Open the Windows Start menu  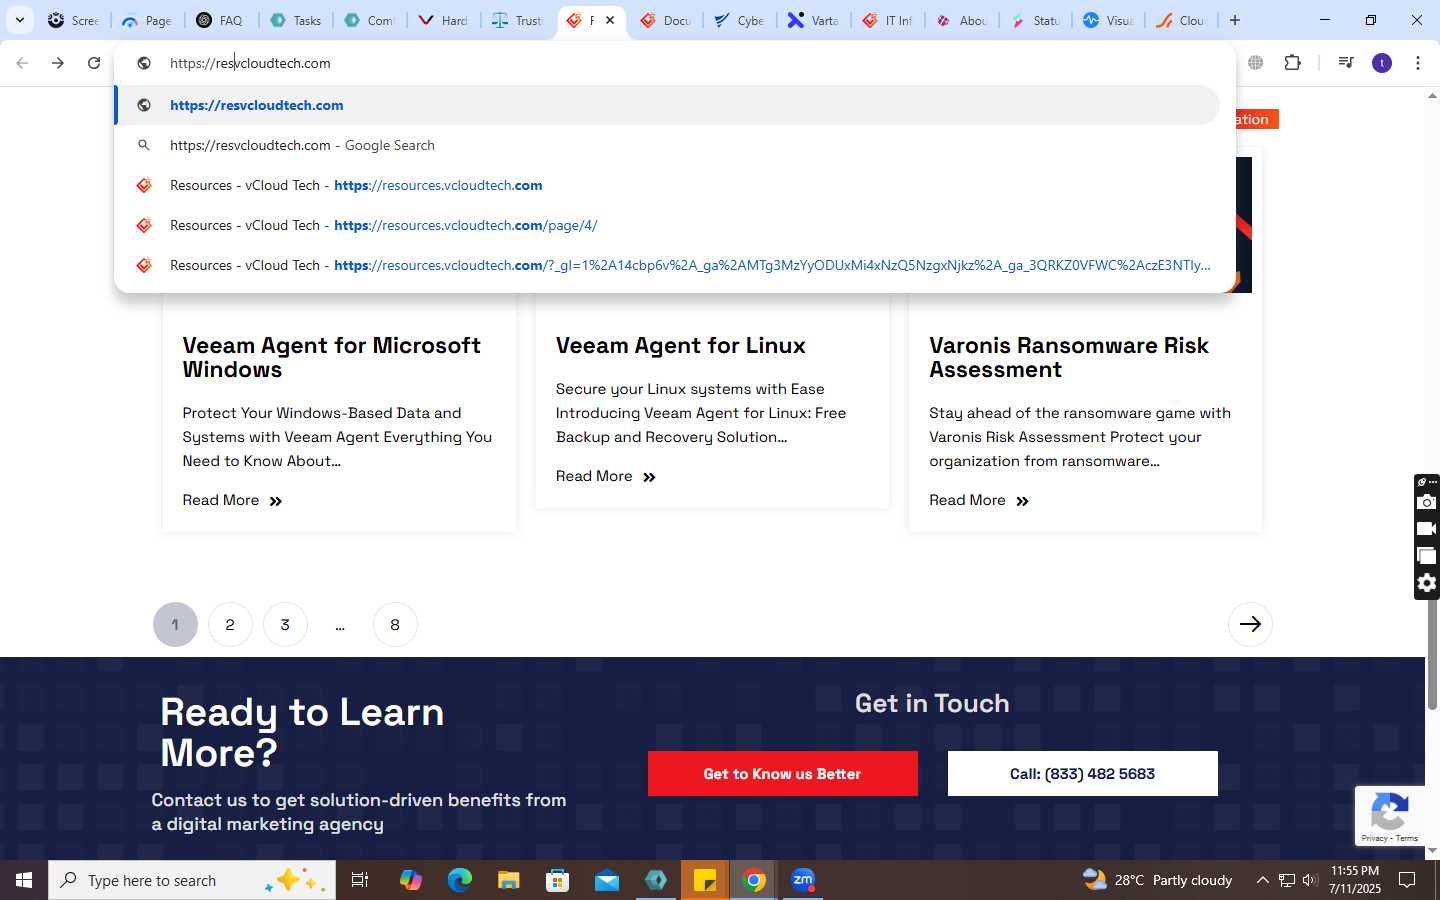pos(24,880)
